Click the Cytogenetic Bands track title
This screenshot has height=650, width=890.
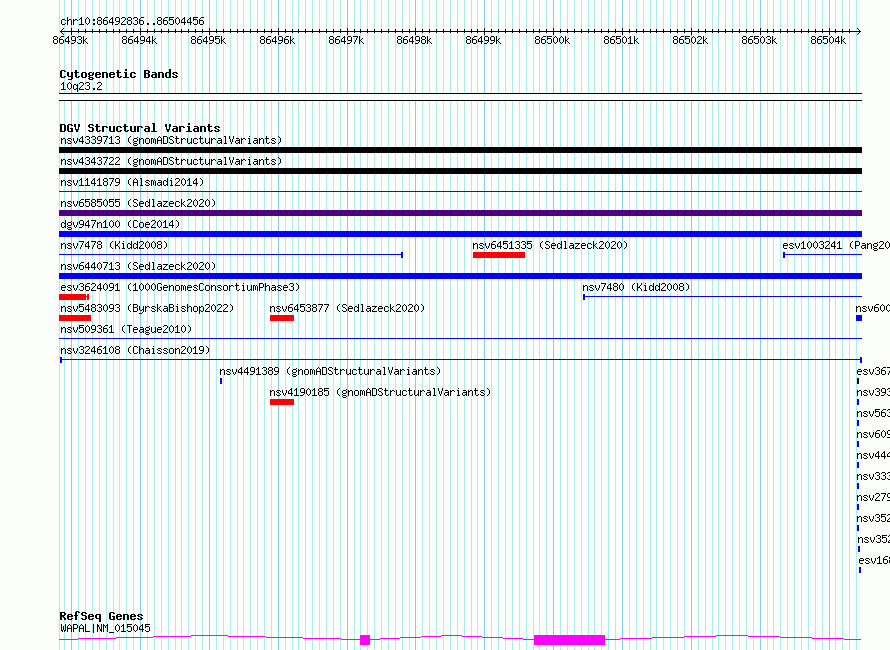[x=119, y=74]
